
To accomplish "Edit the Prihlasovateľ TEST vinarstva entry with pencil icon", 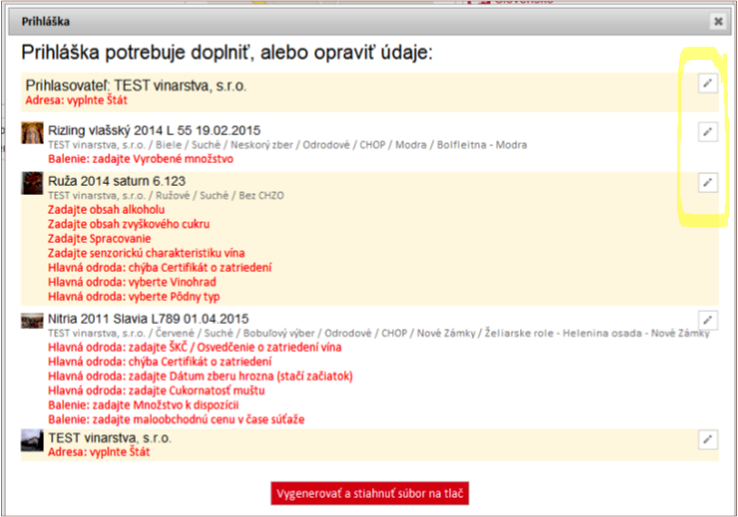I will 707,84.
